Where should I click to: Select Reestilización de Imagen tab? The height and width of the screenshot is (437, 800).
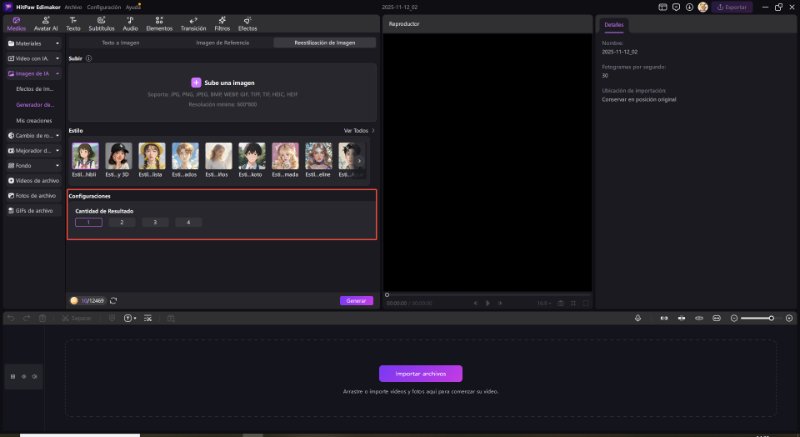tap(325, 43)
